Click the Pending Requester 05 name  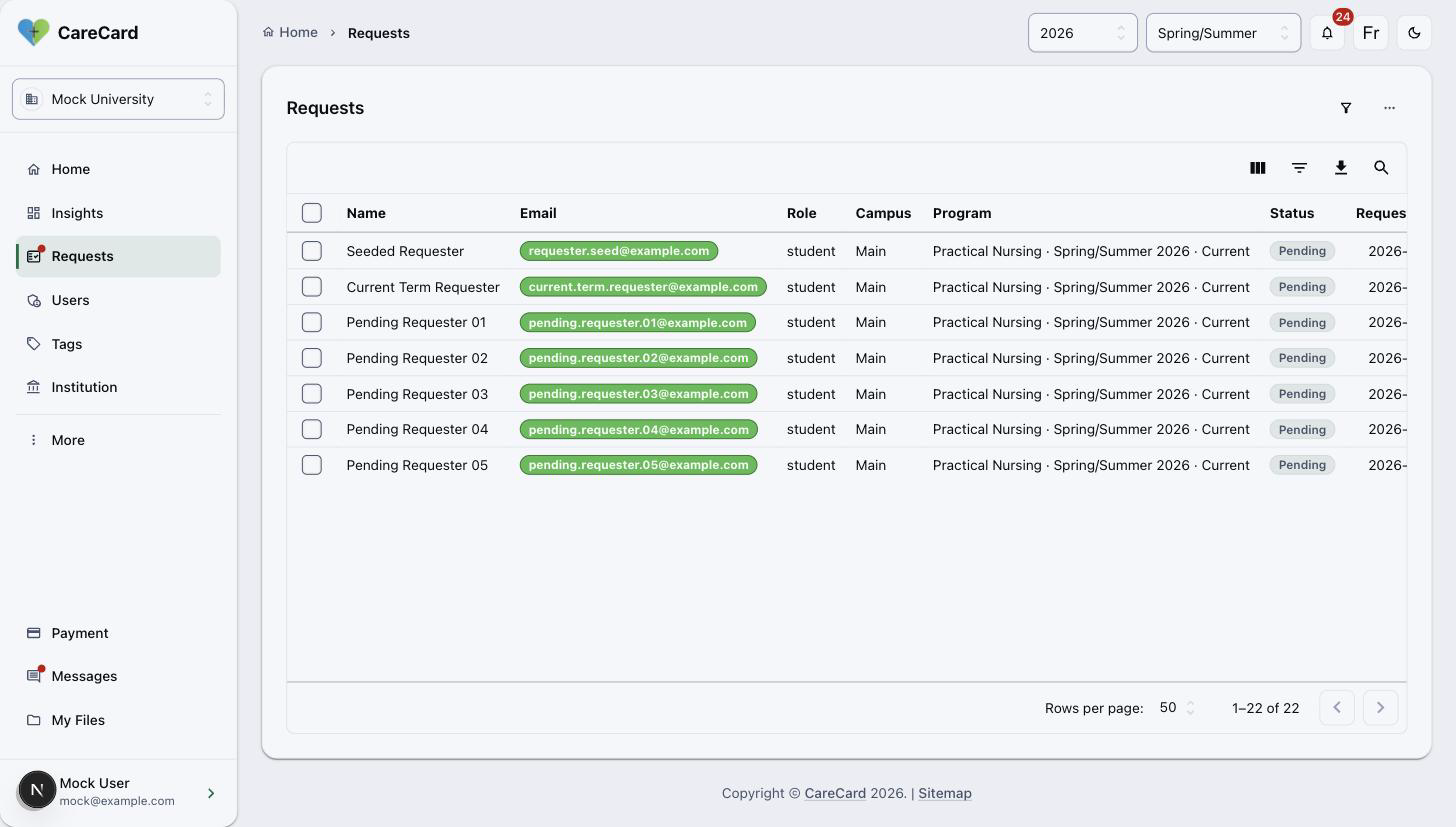[x=417, y=465]
